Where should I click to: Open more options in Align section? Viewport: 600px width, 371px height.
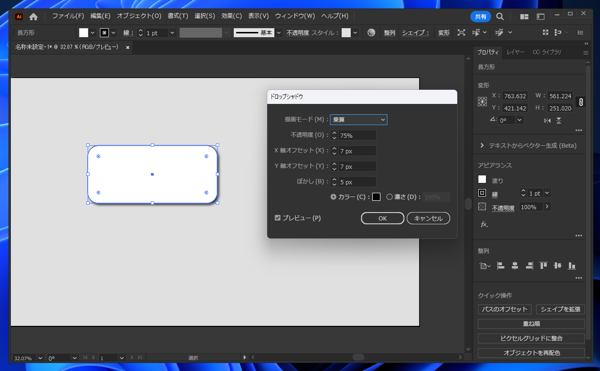pos(579,278)
